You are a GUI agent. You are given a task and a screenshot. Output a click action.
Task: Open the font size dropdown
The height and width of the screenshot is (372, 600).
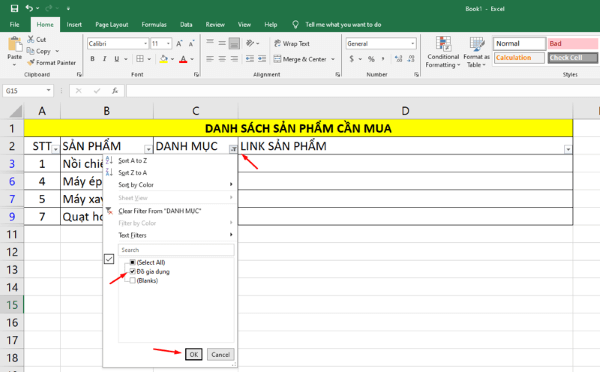[168, 44]
